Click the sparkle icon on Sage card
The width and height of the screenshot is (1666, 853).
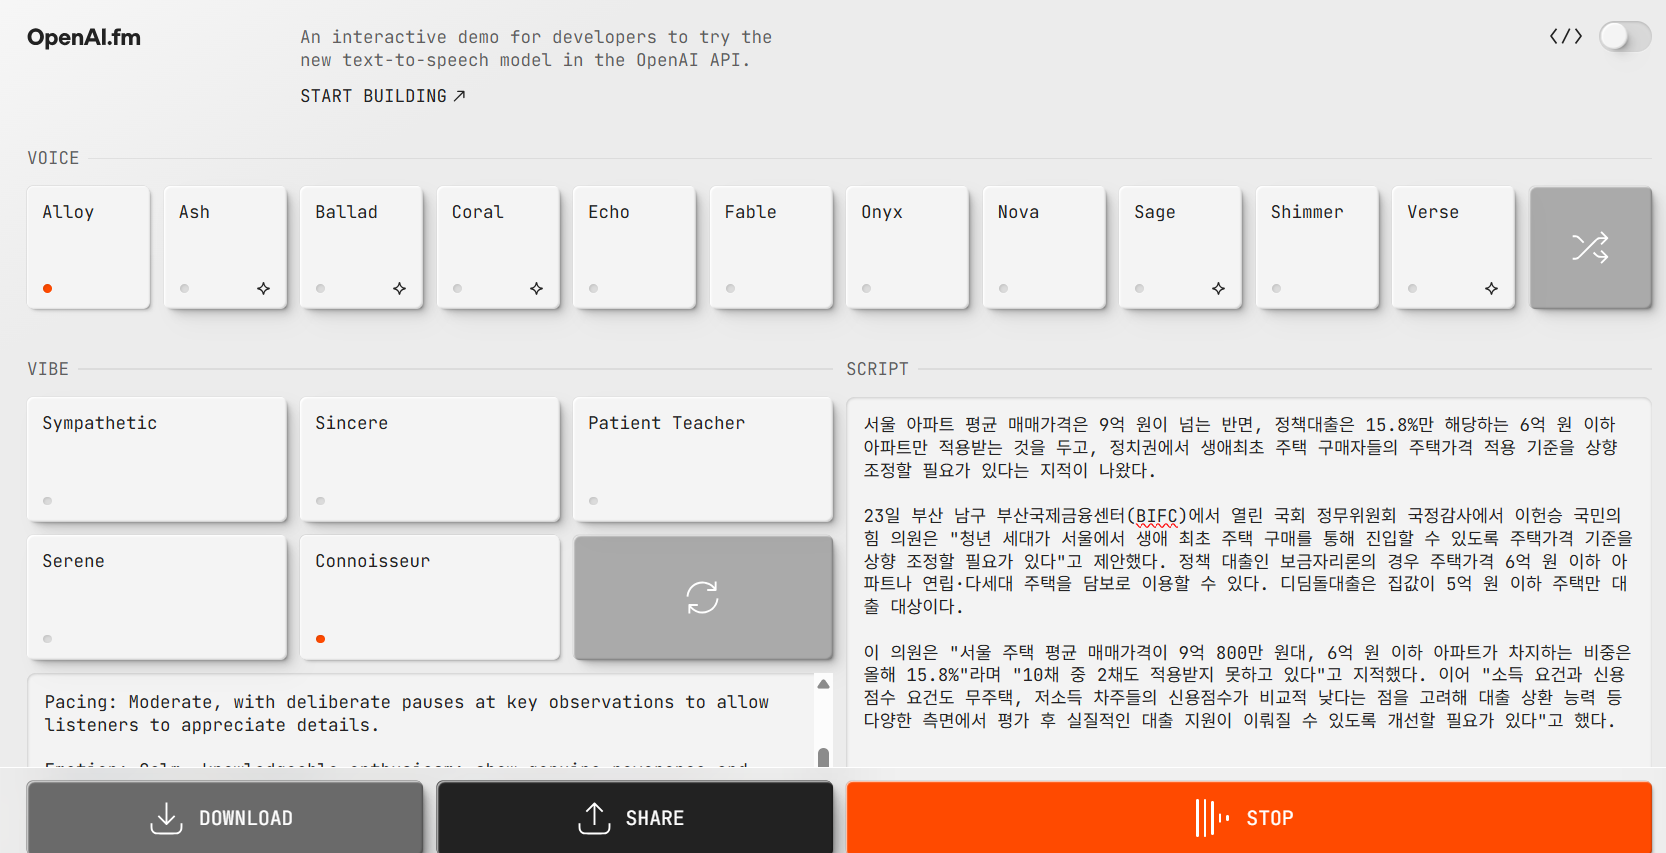[x=1218, y=288]
